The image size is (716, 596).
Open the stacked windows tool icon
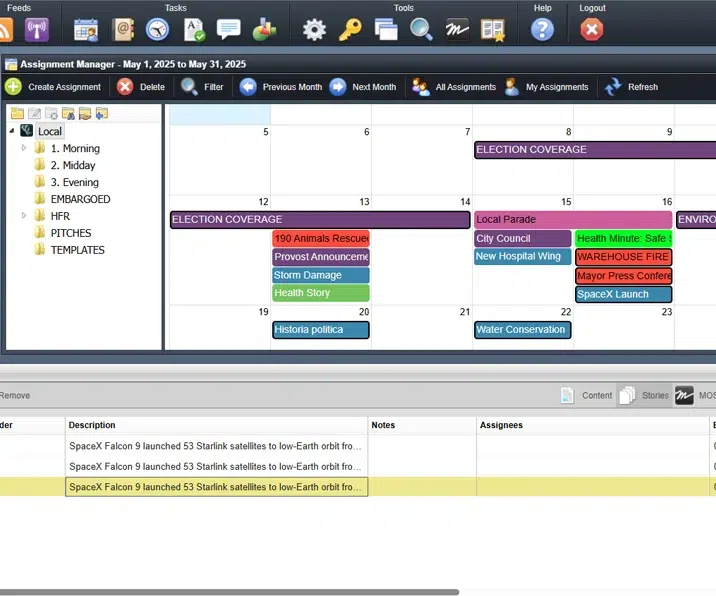point(386,30)
